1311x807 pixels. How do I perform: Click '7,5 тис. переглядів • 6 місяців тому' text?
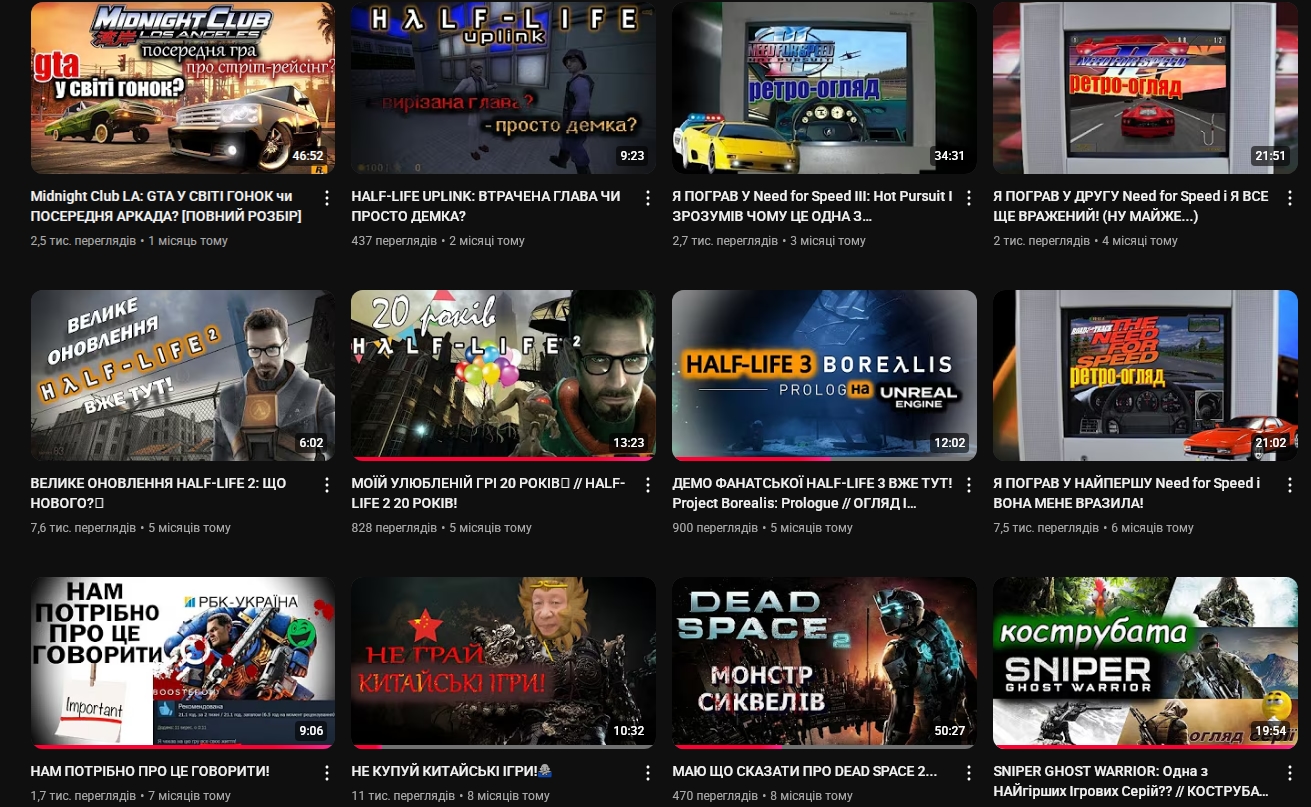1094,528
